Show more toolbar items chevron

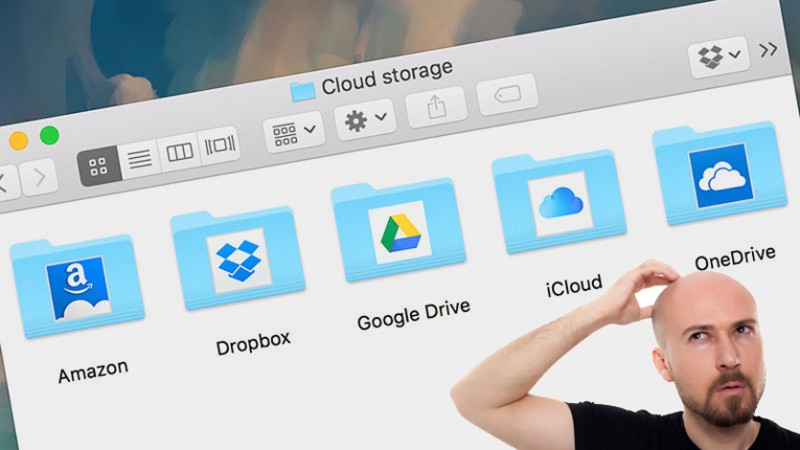[x=768, y=49]
